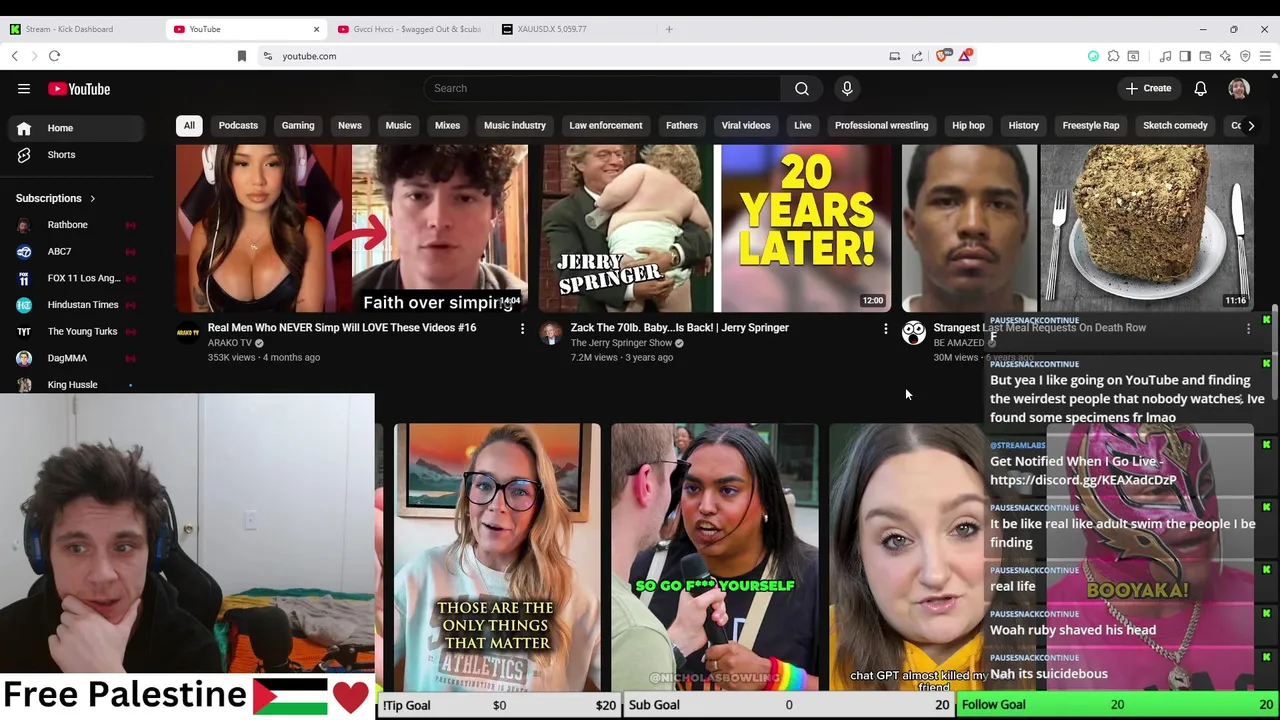This screenshot has height=720, width=1280.
Task: Open a new browser tab
Action: tap(669, 29)
